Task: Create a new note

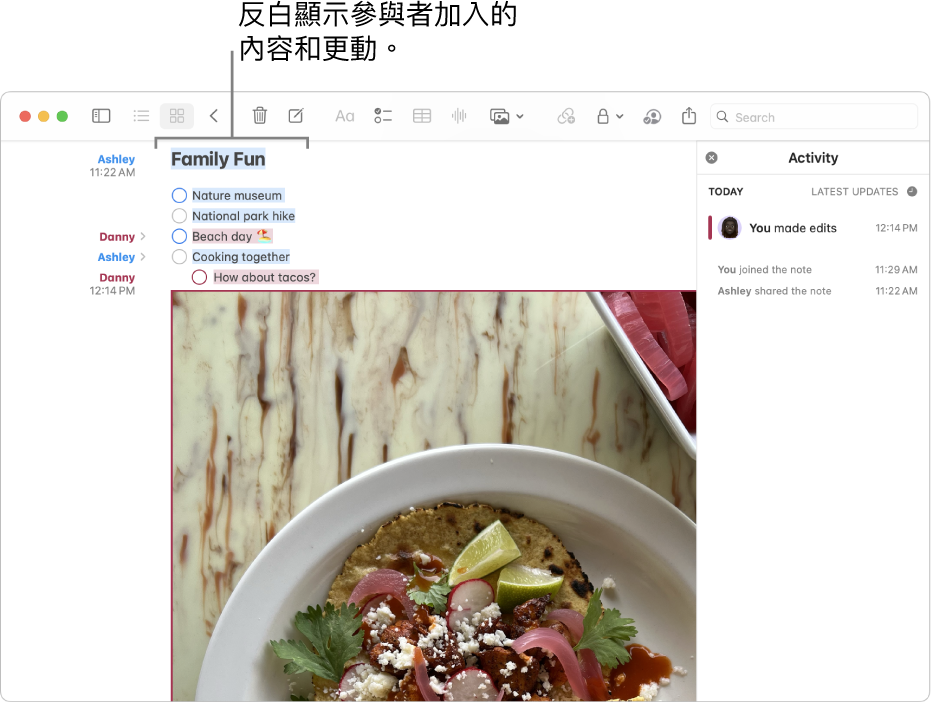Action: [296, 116]
